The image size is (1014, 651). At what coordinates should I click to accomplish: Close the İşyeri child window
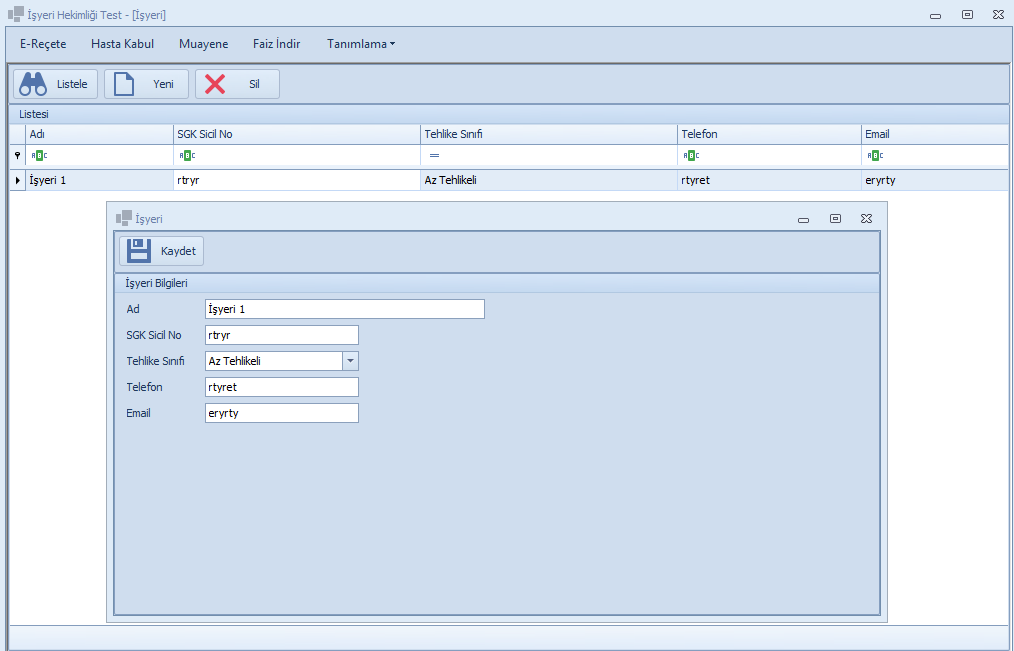tap(867, 219)
